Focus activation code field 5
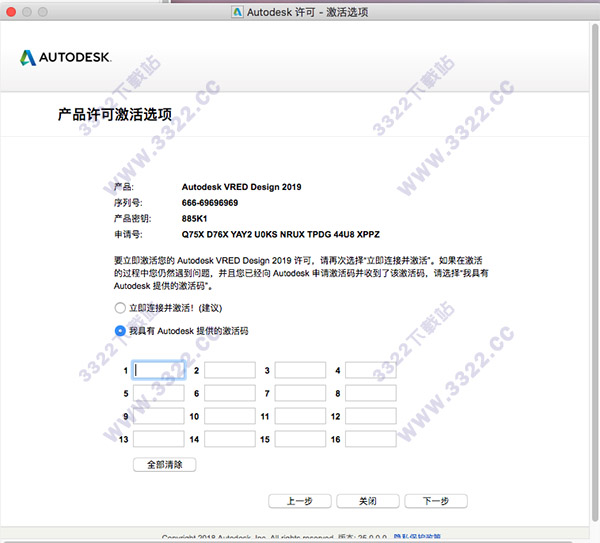This screenshot has width=600, height=543. [159, 393]
